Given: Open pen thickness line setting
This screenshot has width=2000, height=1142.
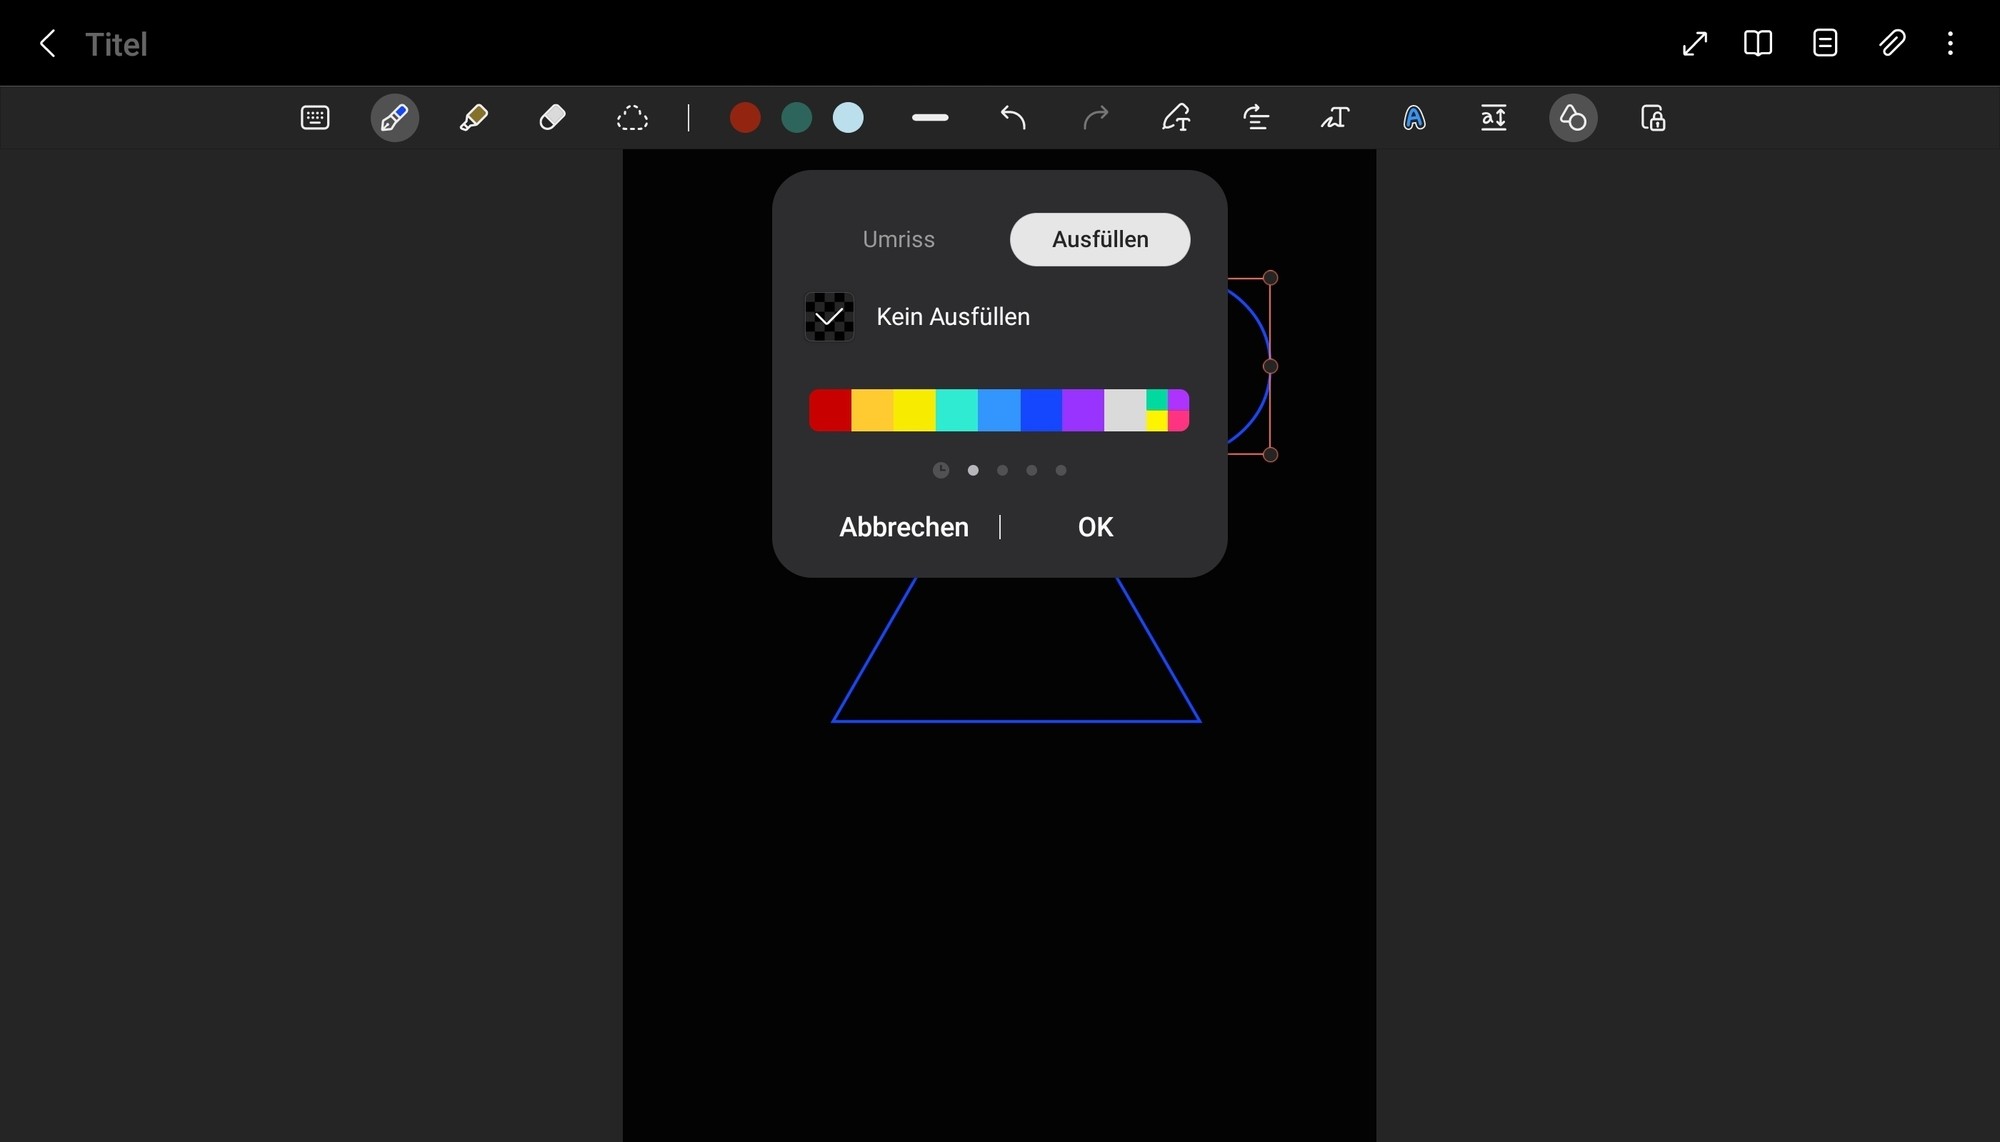Looking at the screenshot, I should [930, 118].
